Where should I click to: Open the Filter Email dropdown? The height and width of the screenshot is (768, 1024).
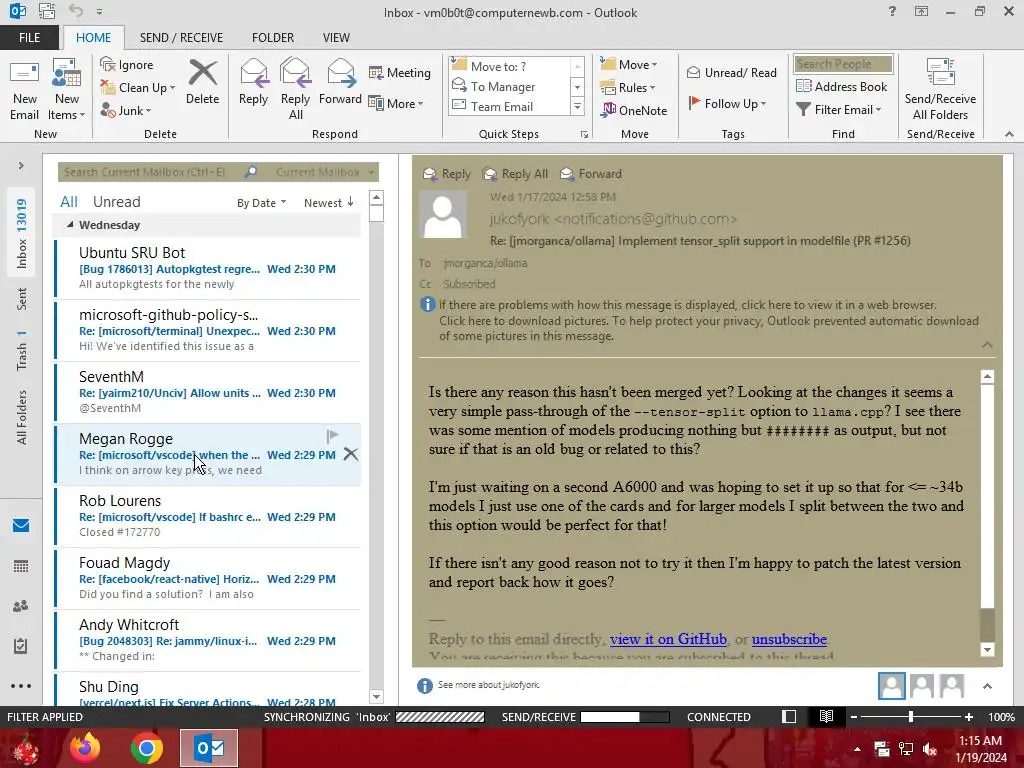pyautogui.click(x=839, y=110)
